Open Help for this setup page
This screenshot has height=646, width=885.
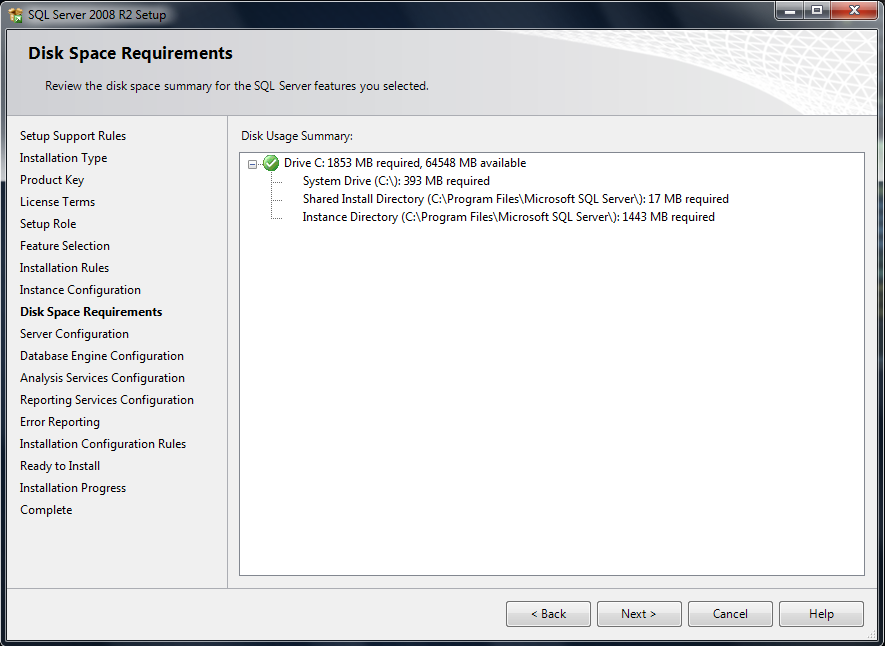tap(821, 614)
